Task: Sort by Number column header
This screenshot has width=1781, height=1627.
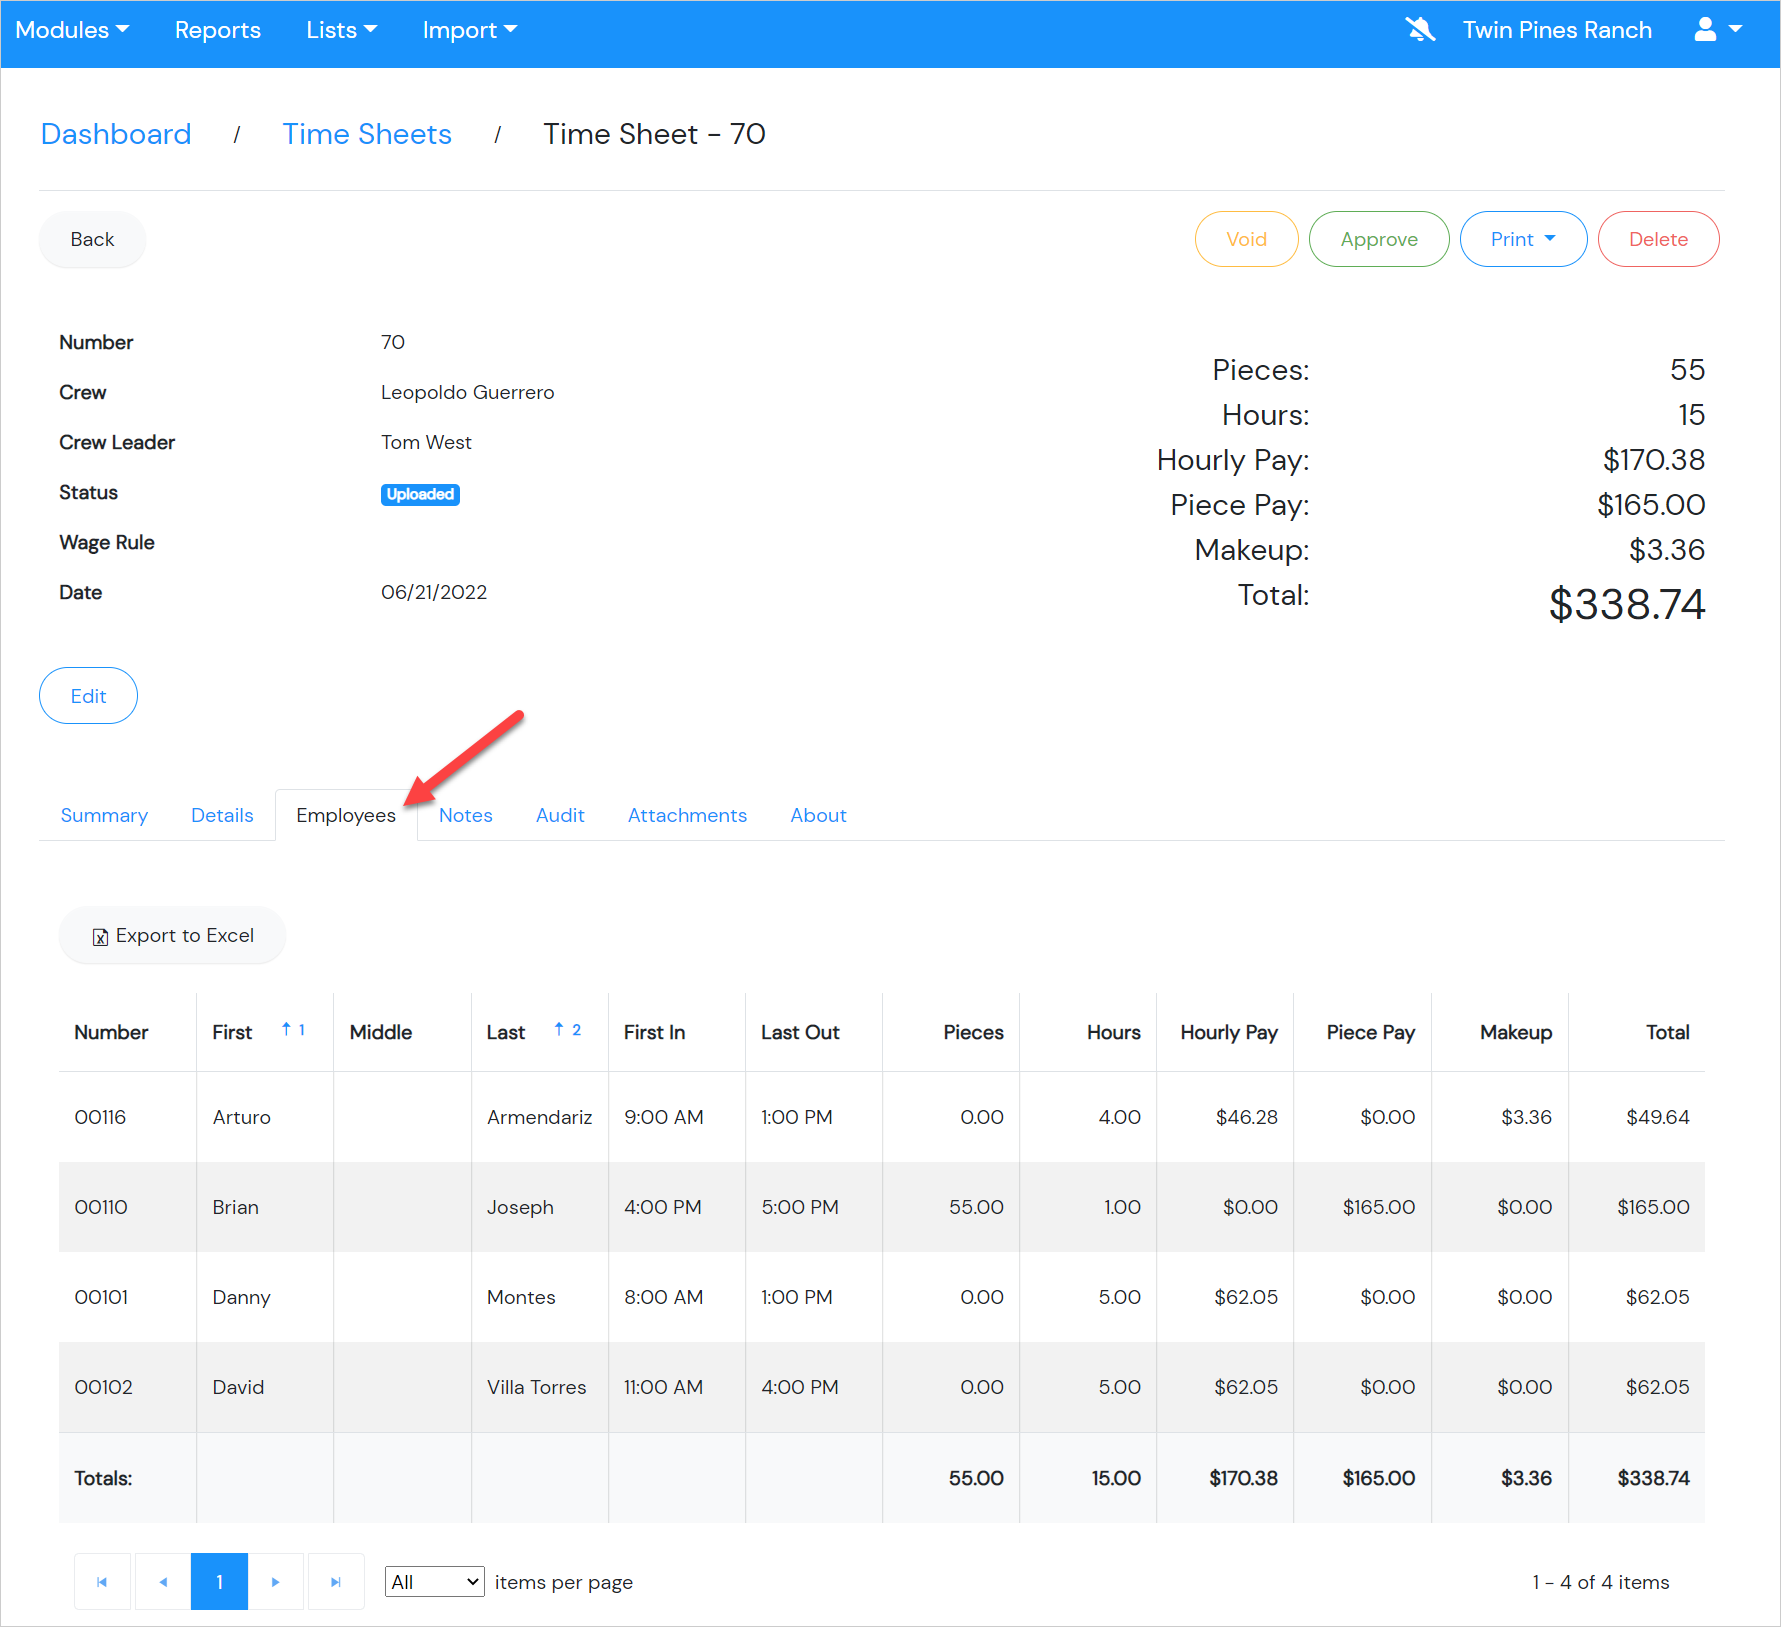Action: [111, 1032]
